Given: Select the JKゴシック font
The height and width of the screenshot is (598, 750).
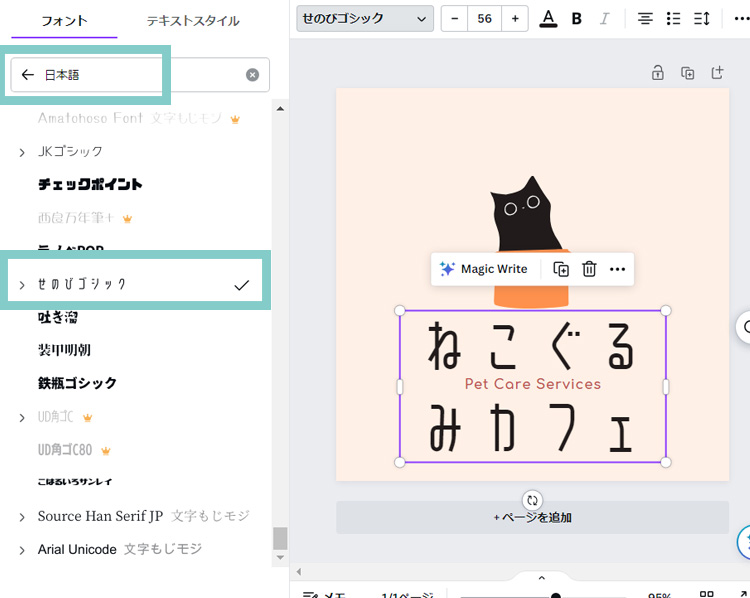Looking at the screenshot, I should pyautogui.click(x=70, y=152).
